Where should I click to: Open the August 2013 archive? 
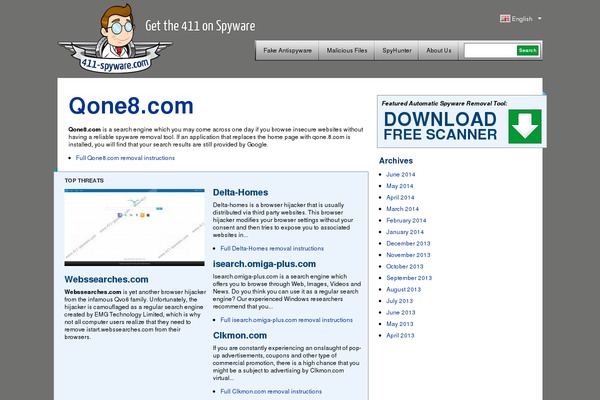click(404, 289)
